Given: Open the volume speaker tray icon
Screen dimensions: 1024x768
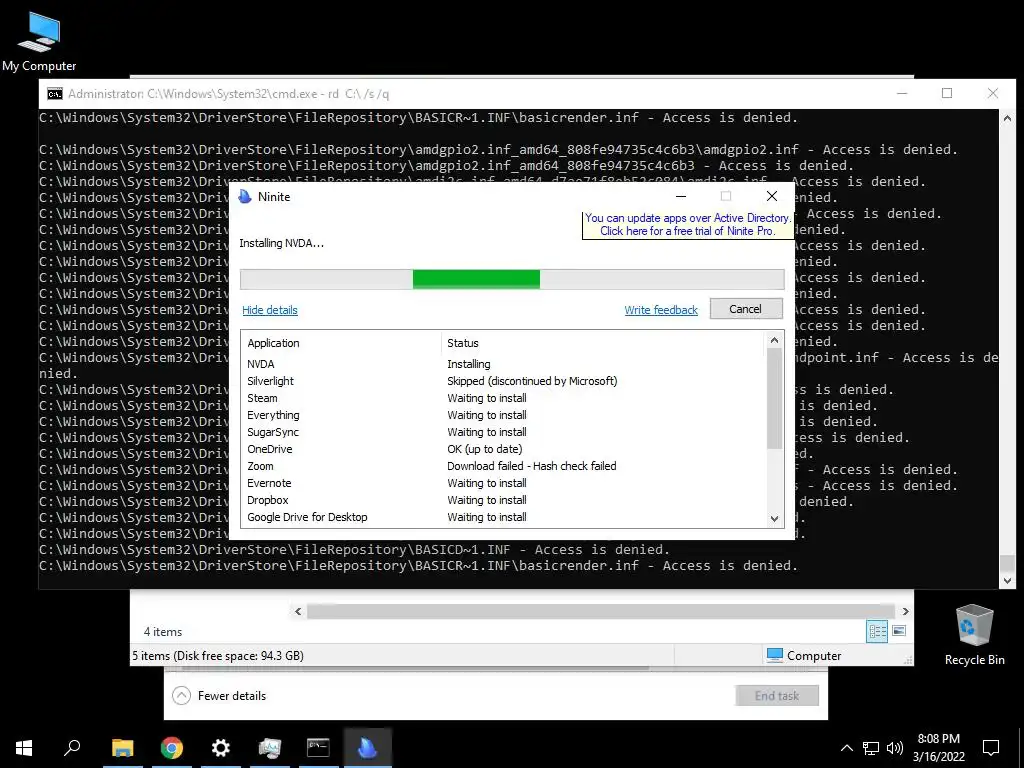Looking at the screenshot, I should coord(895,748).
